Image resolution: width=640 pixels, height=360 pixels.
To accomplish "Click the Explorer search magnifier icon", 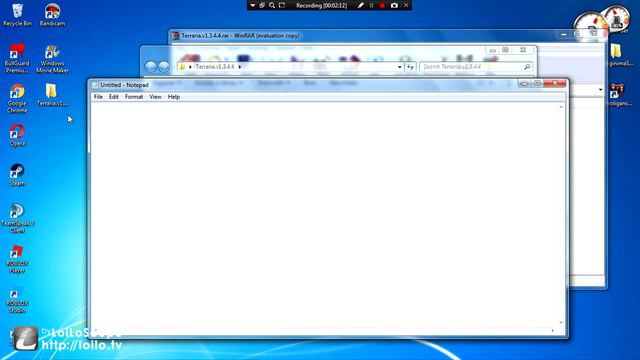I will pyautogui.click(x=527, y=67).
